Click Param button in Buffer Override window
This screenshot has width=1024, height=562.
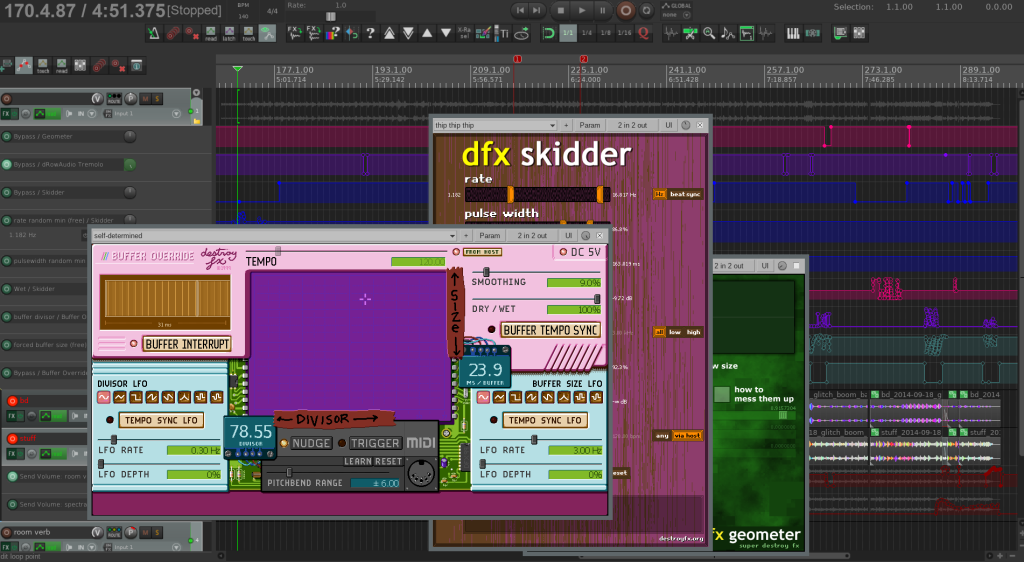point(490,236)
